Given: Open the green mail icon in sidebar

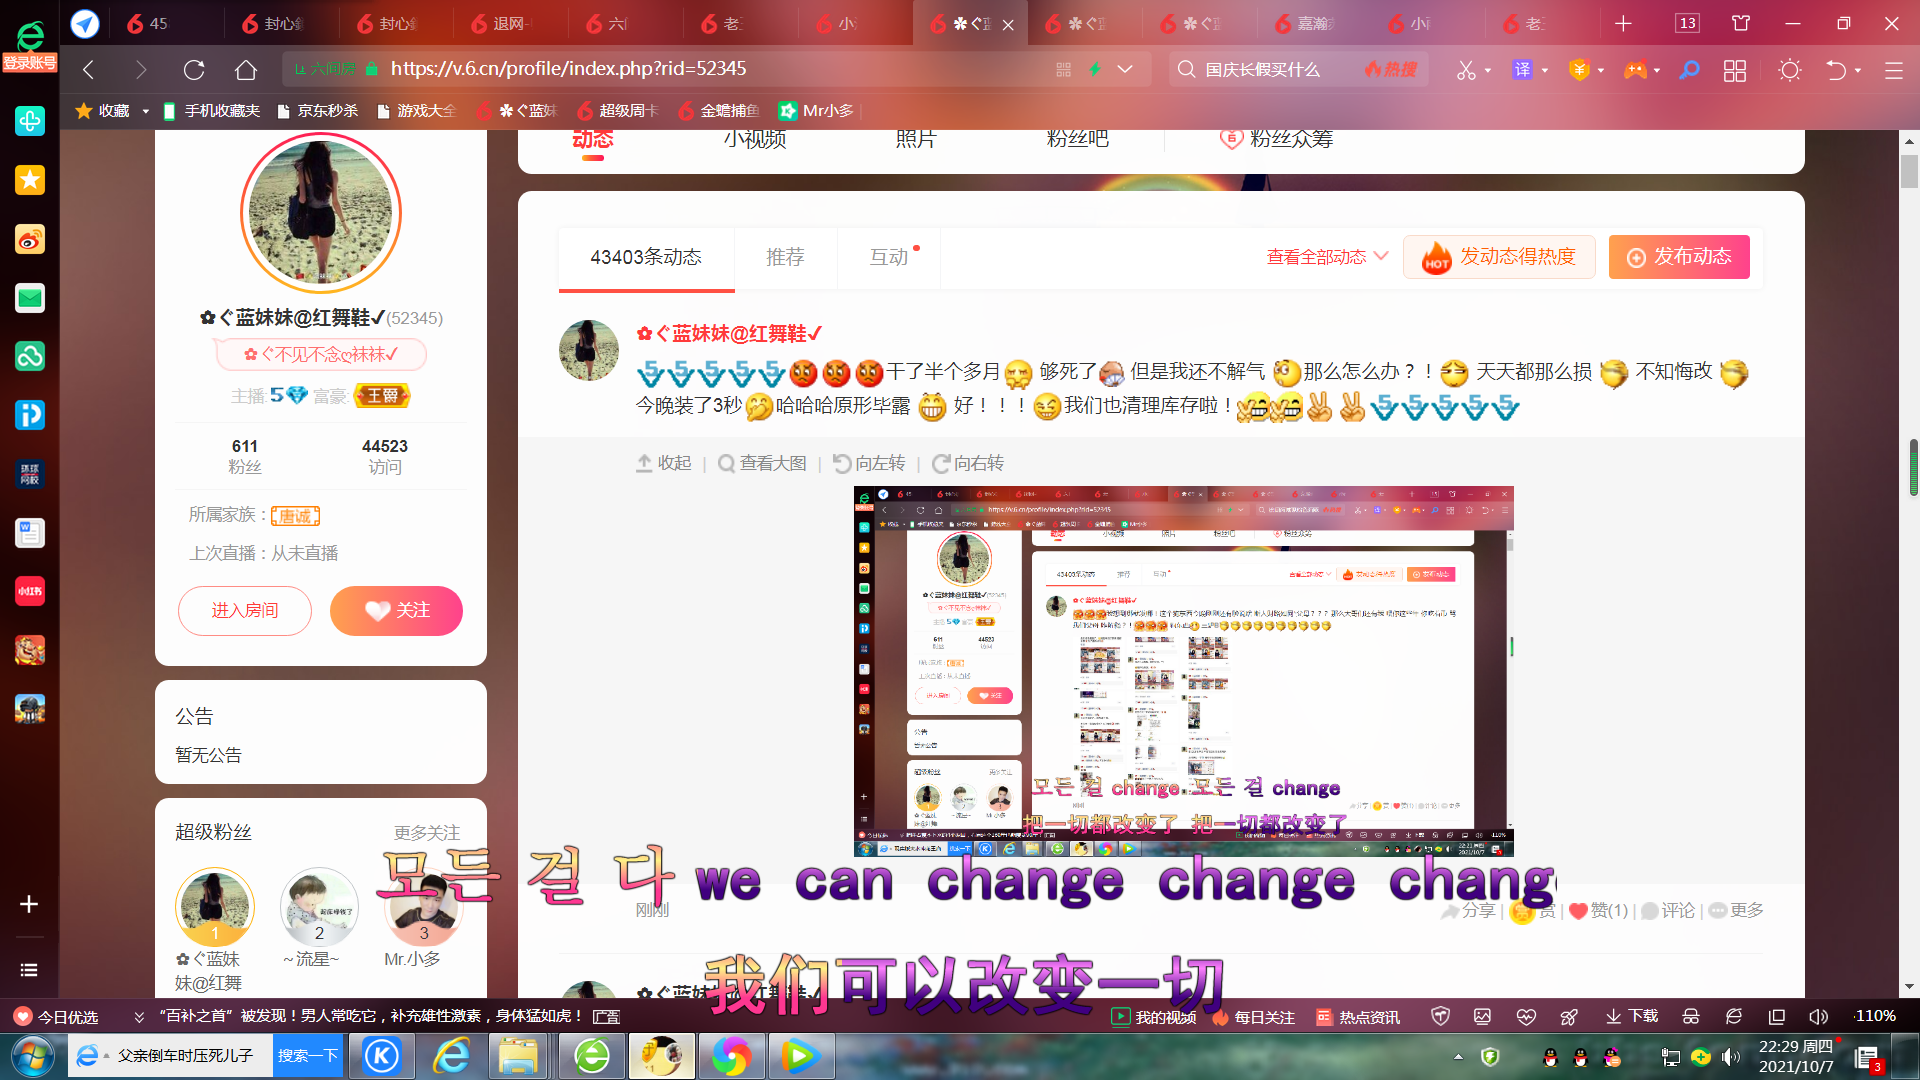Looking at the screenshot, I should point(30,298).
